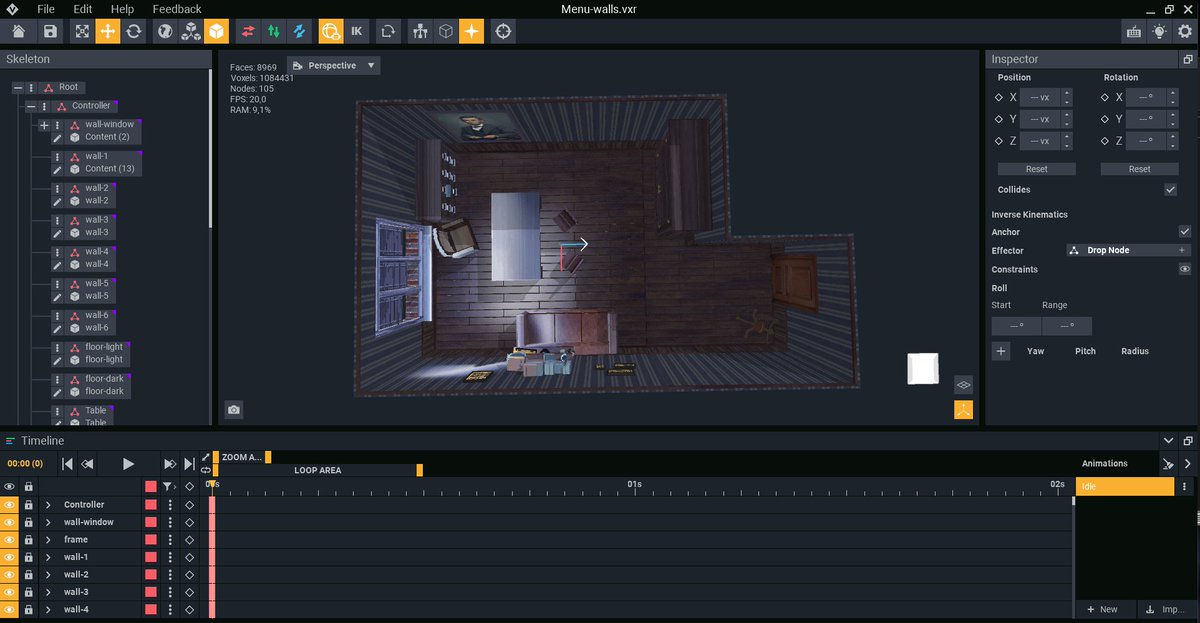1200x623 pixels.
Task: Click the Home icon in the toolbar
Action: (x=17, y=31)
